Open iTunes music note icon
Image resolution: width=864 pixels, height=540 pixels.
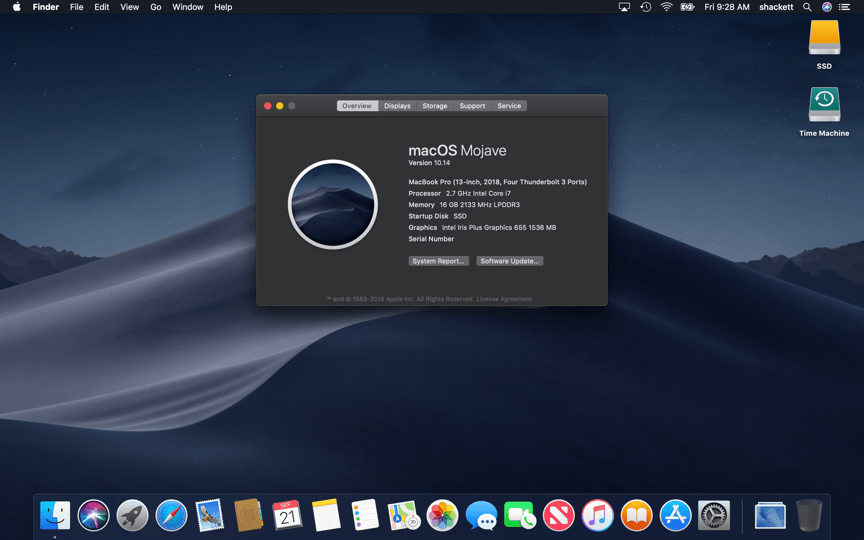(x=597, y=515)
